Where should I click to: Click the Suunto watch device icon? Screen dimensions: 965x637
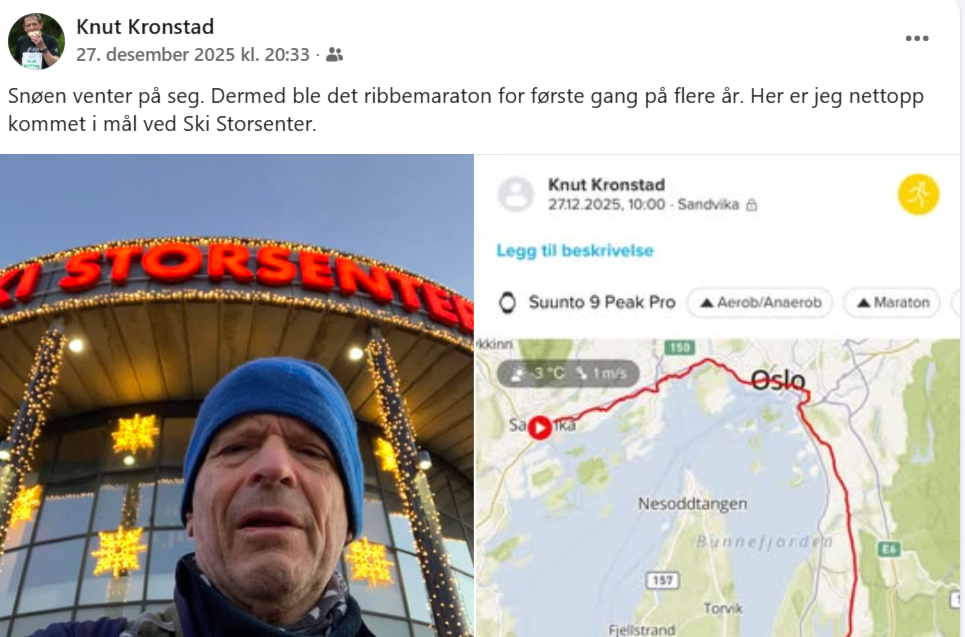[x=507, y=302]
